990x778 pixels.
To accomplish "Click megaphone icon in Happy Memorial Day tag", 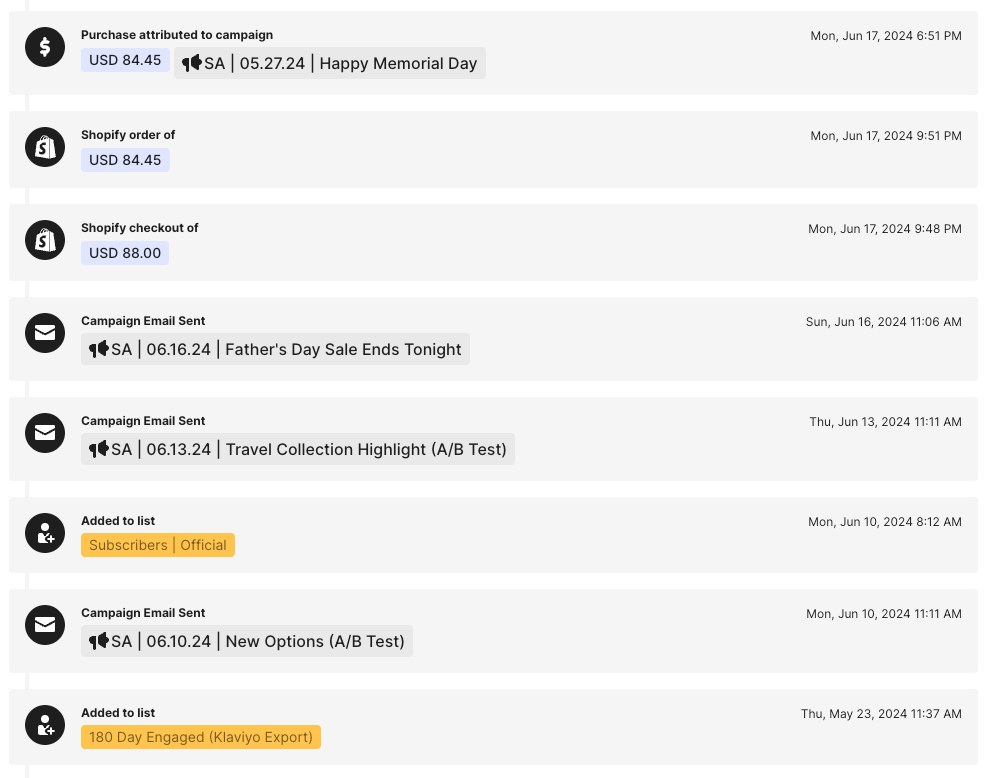I will point(192,63).
